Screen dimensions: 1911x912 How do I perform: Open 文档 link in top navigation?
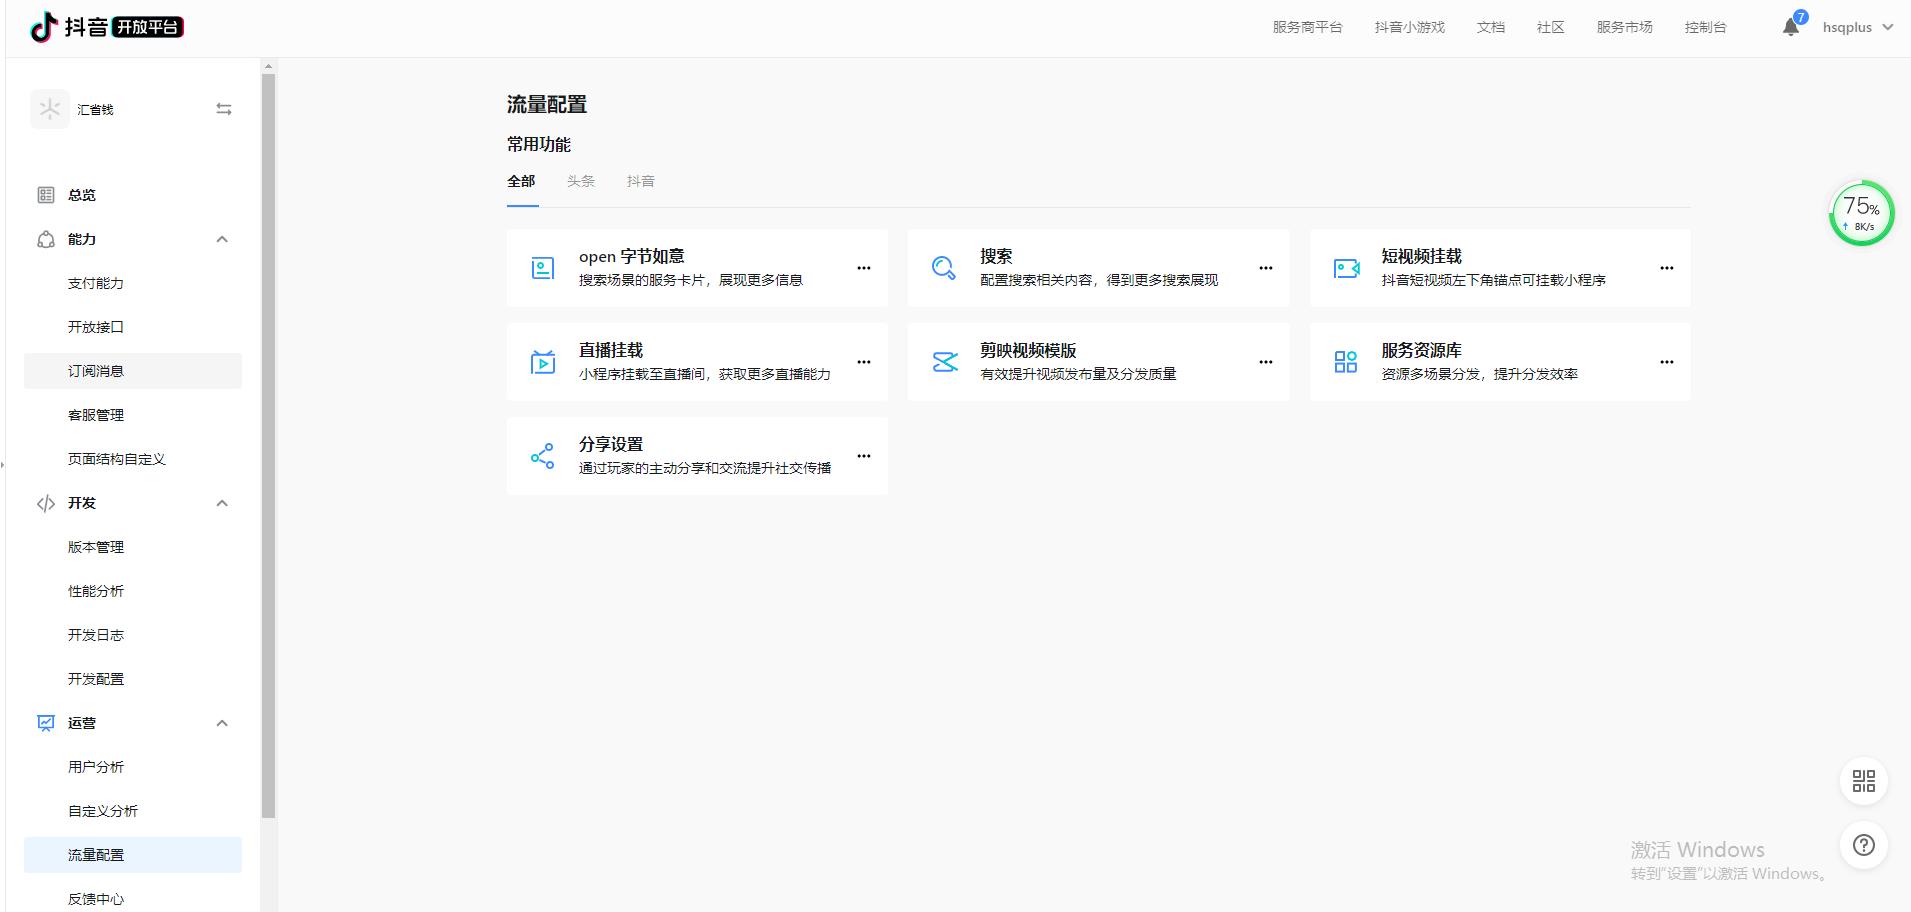click(1490, 27)
